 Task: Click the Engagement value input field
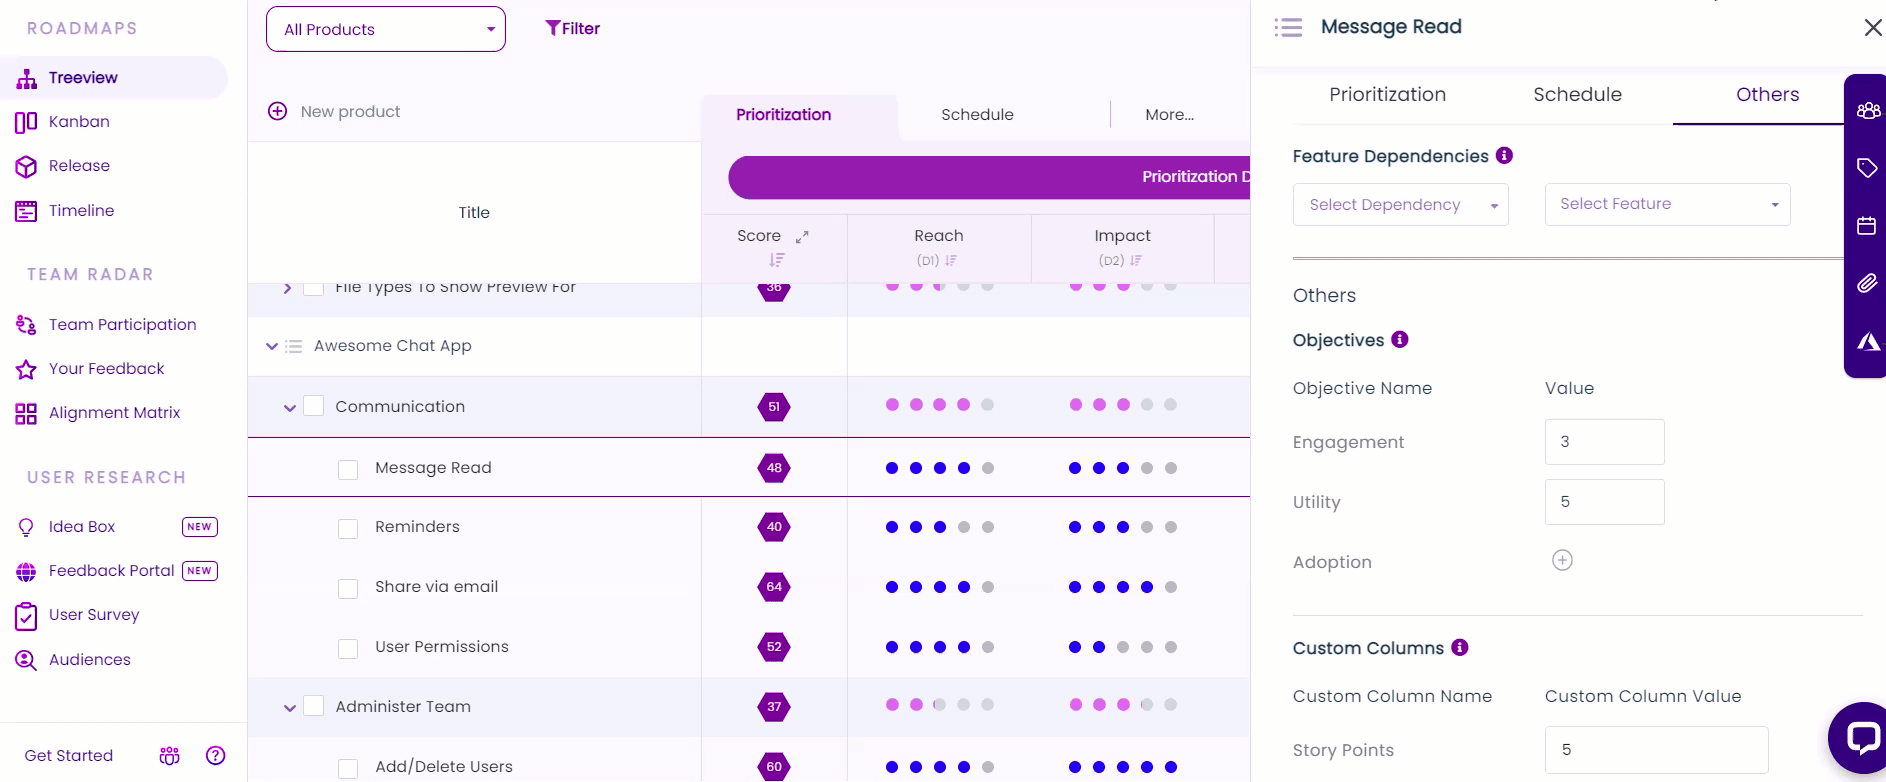[1604, 442]
